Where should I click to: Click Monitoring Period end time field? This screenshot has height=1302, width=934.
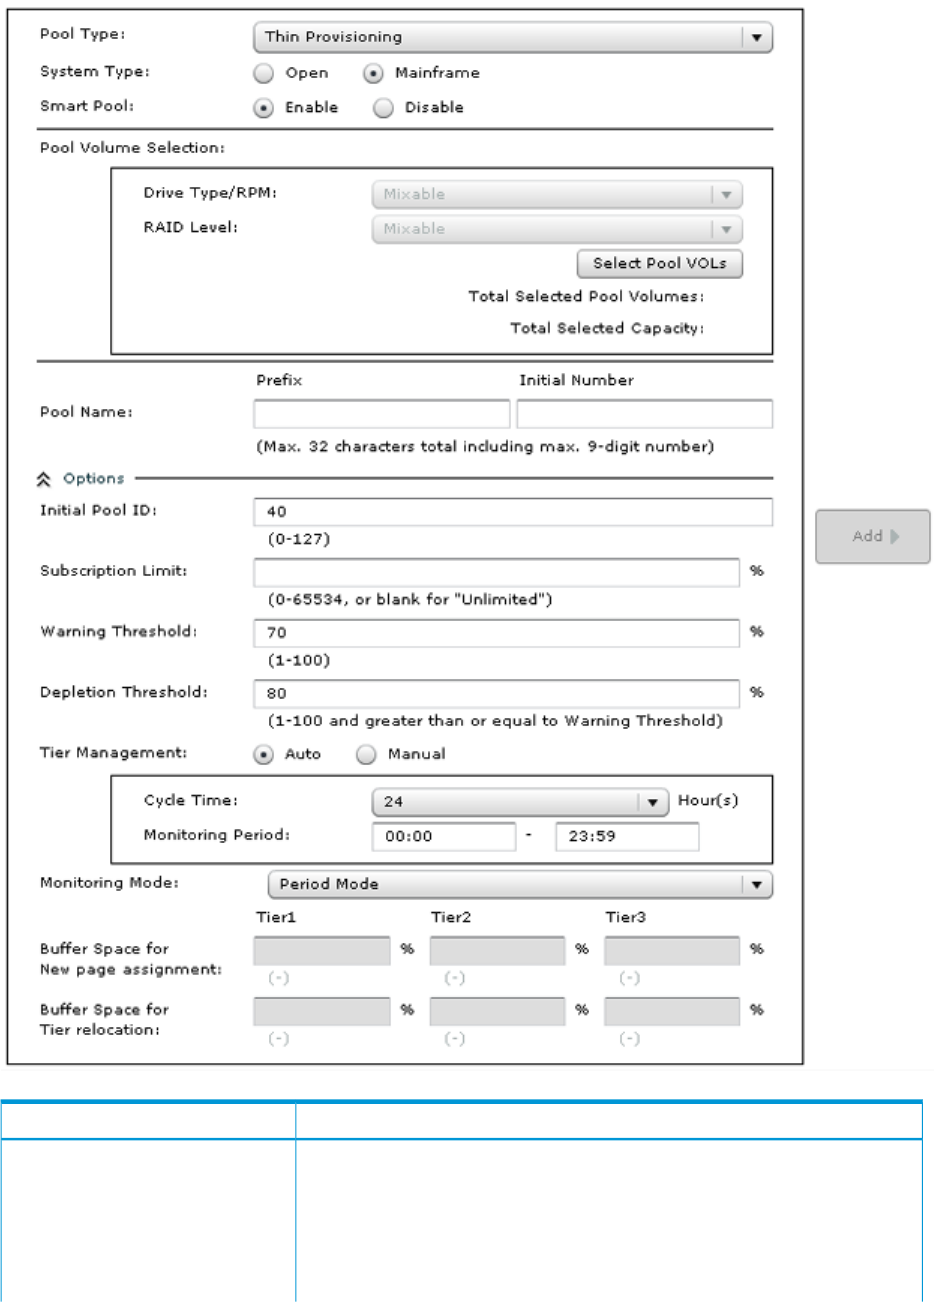(627, 836)
